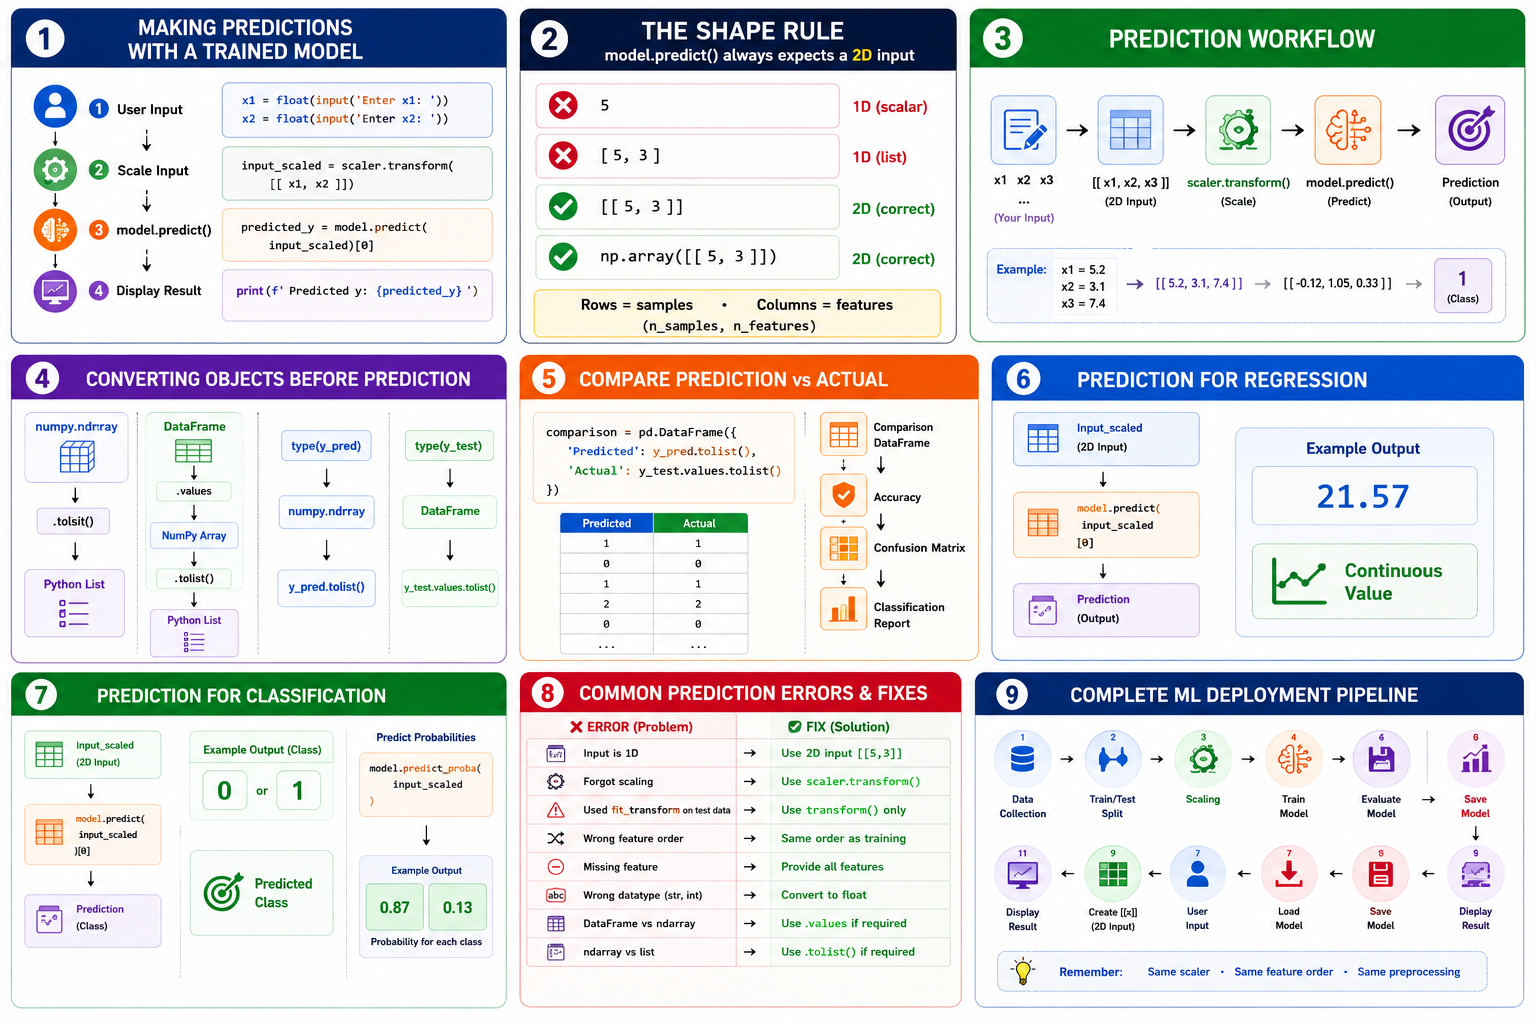
Task: Click the scaler.transform code box in panel 1
Action: coord(357,174)
